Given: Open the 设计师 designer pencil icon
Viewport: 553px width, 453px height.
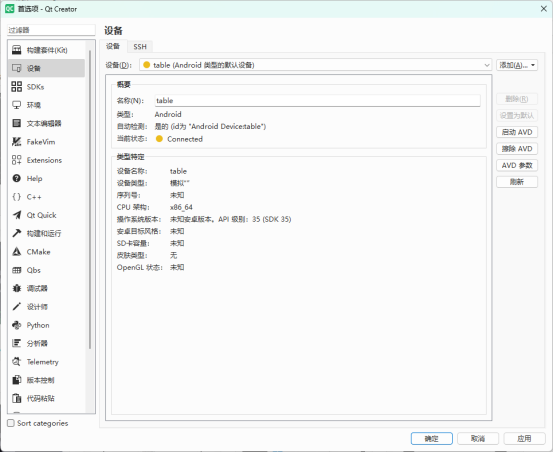Looking at the screenshot, I should (17, 307).
